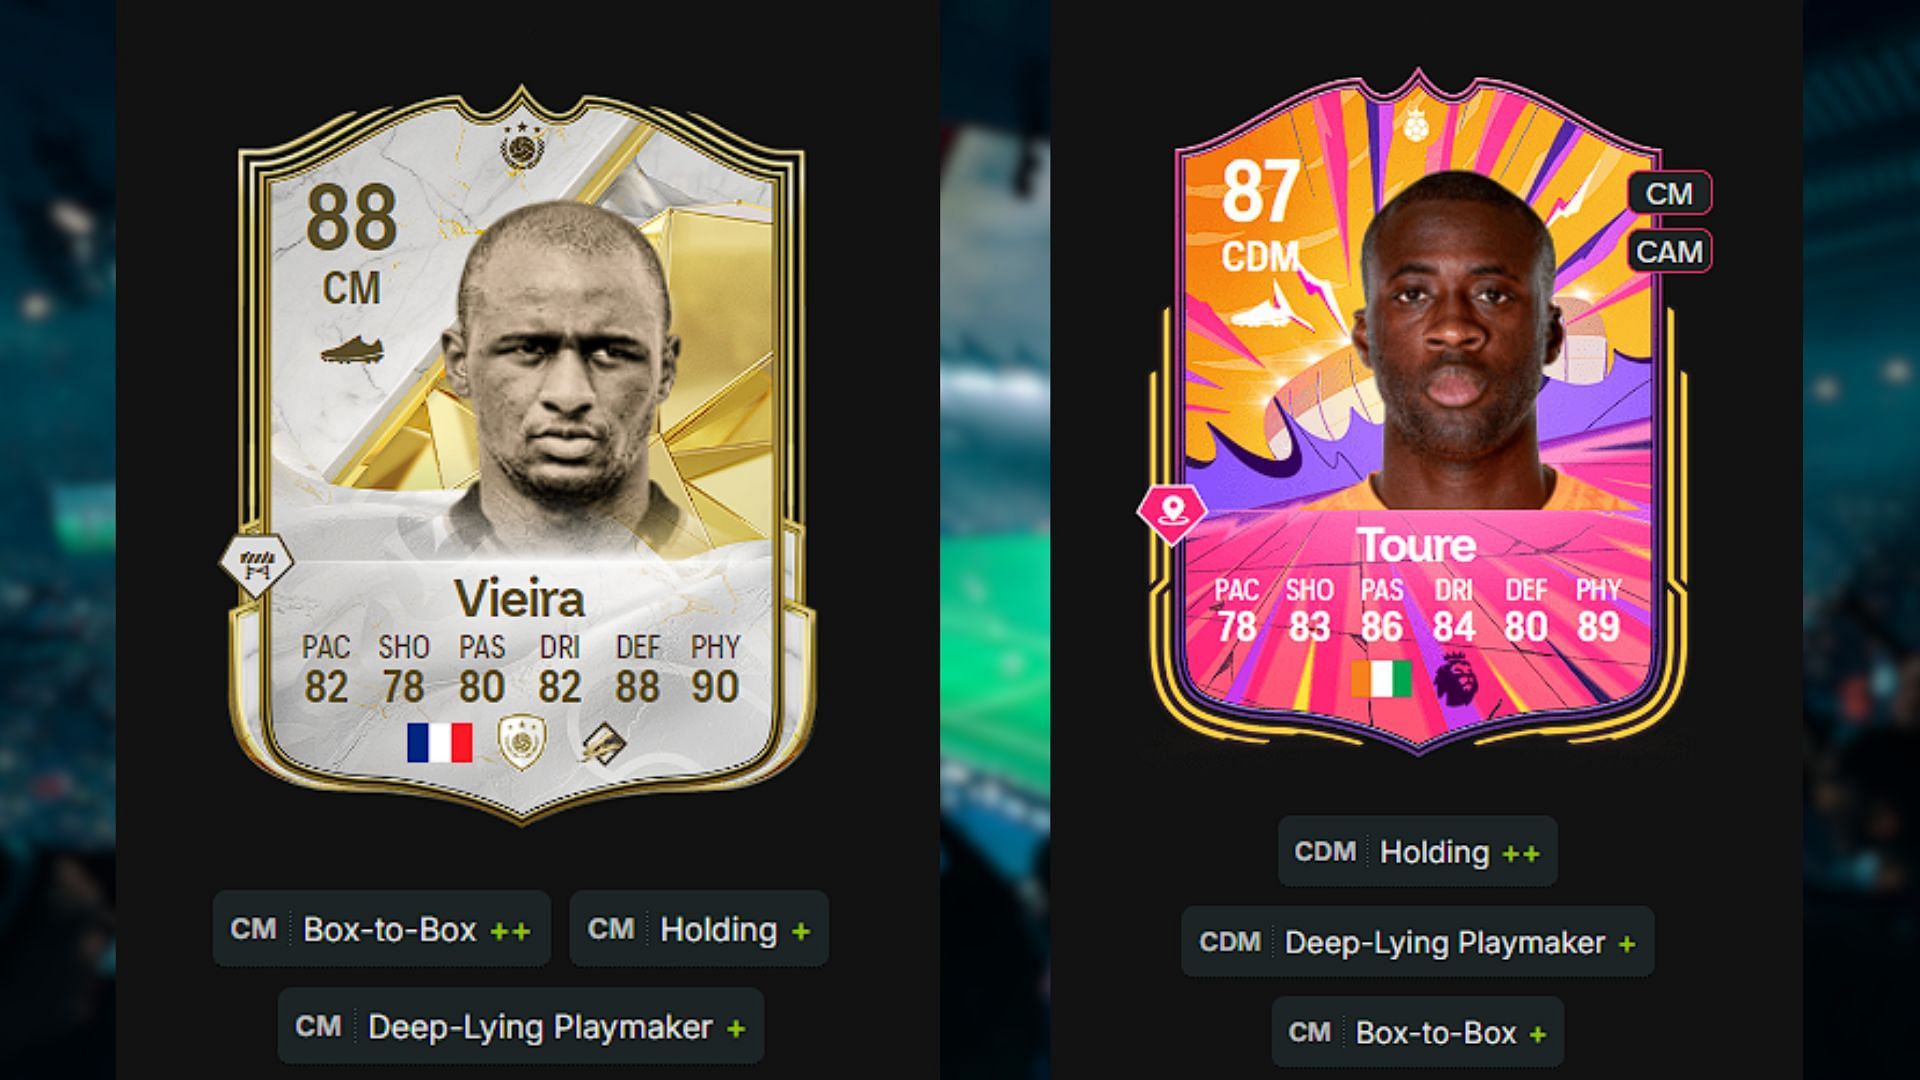Click the white diamond playstyle icon on Vieira's card
This screenshot has height=1080, width=1920.
[256, 564]
